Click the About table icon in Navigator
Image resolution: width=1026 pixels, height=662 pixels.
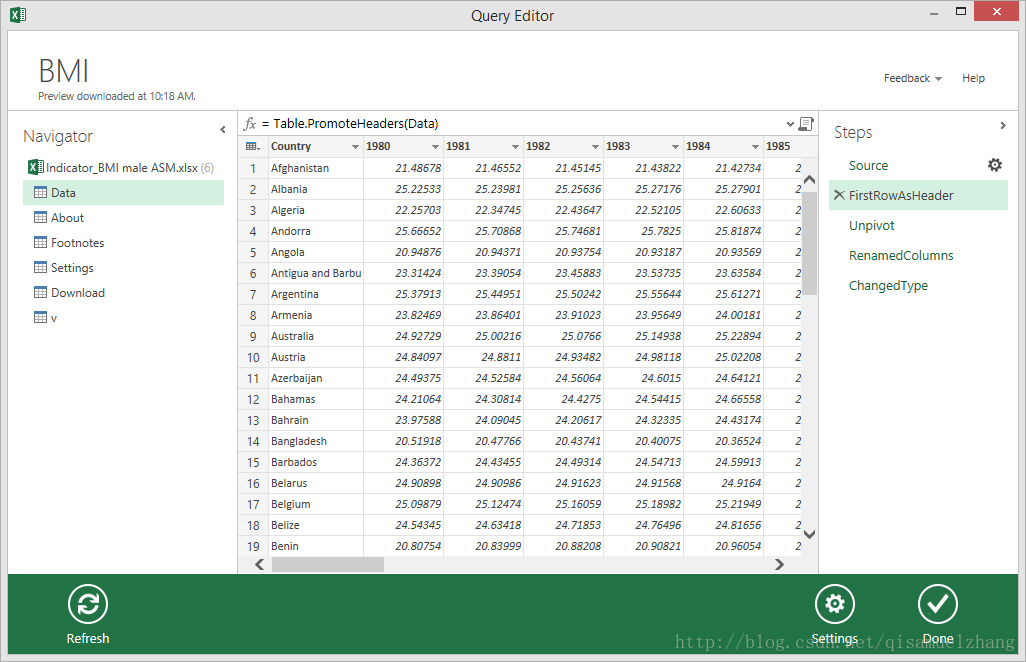point(41,217)
